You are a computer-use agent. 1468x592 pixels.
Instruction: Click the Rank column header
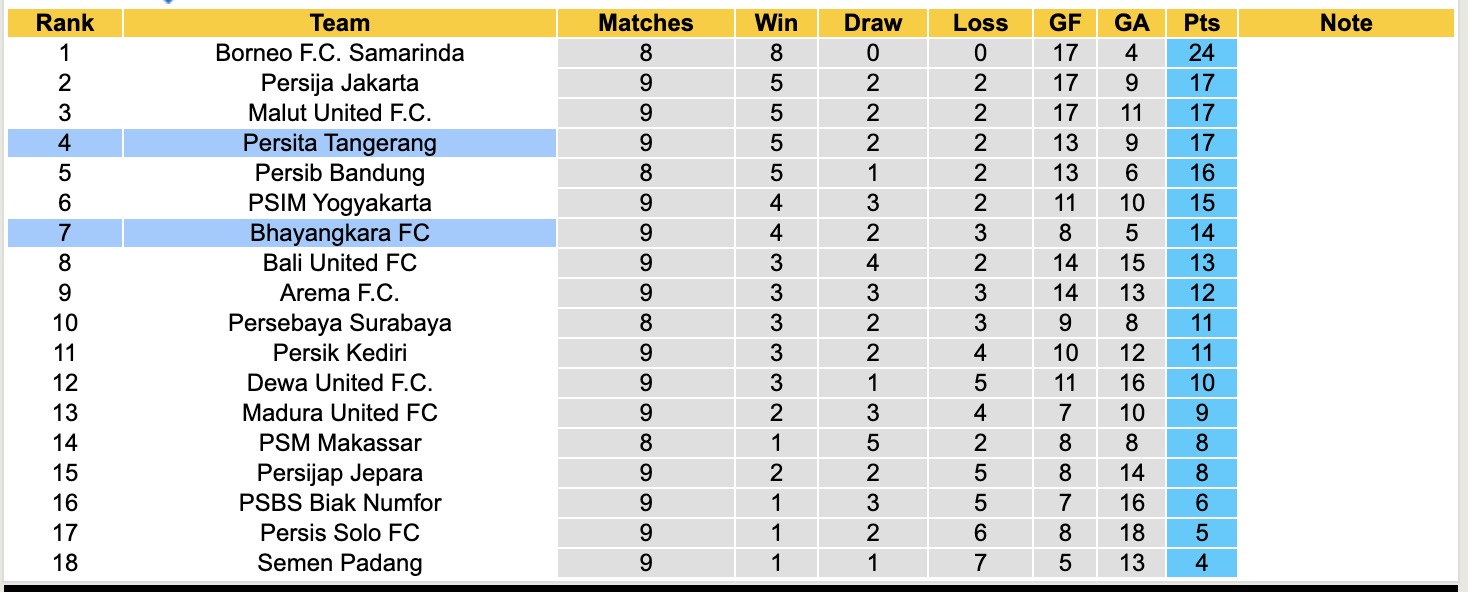coord(65,23)
